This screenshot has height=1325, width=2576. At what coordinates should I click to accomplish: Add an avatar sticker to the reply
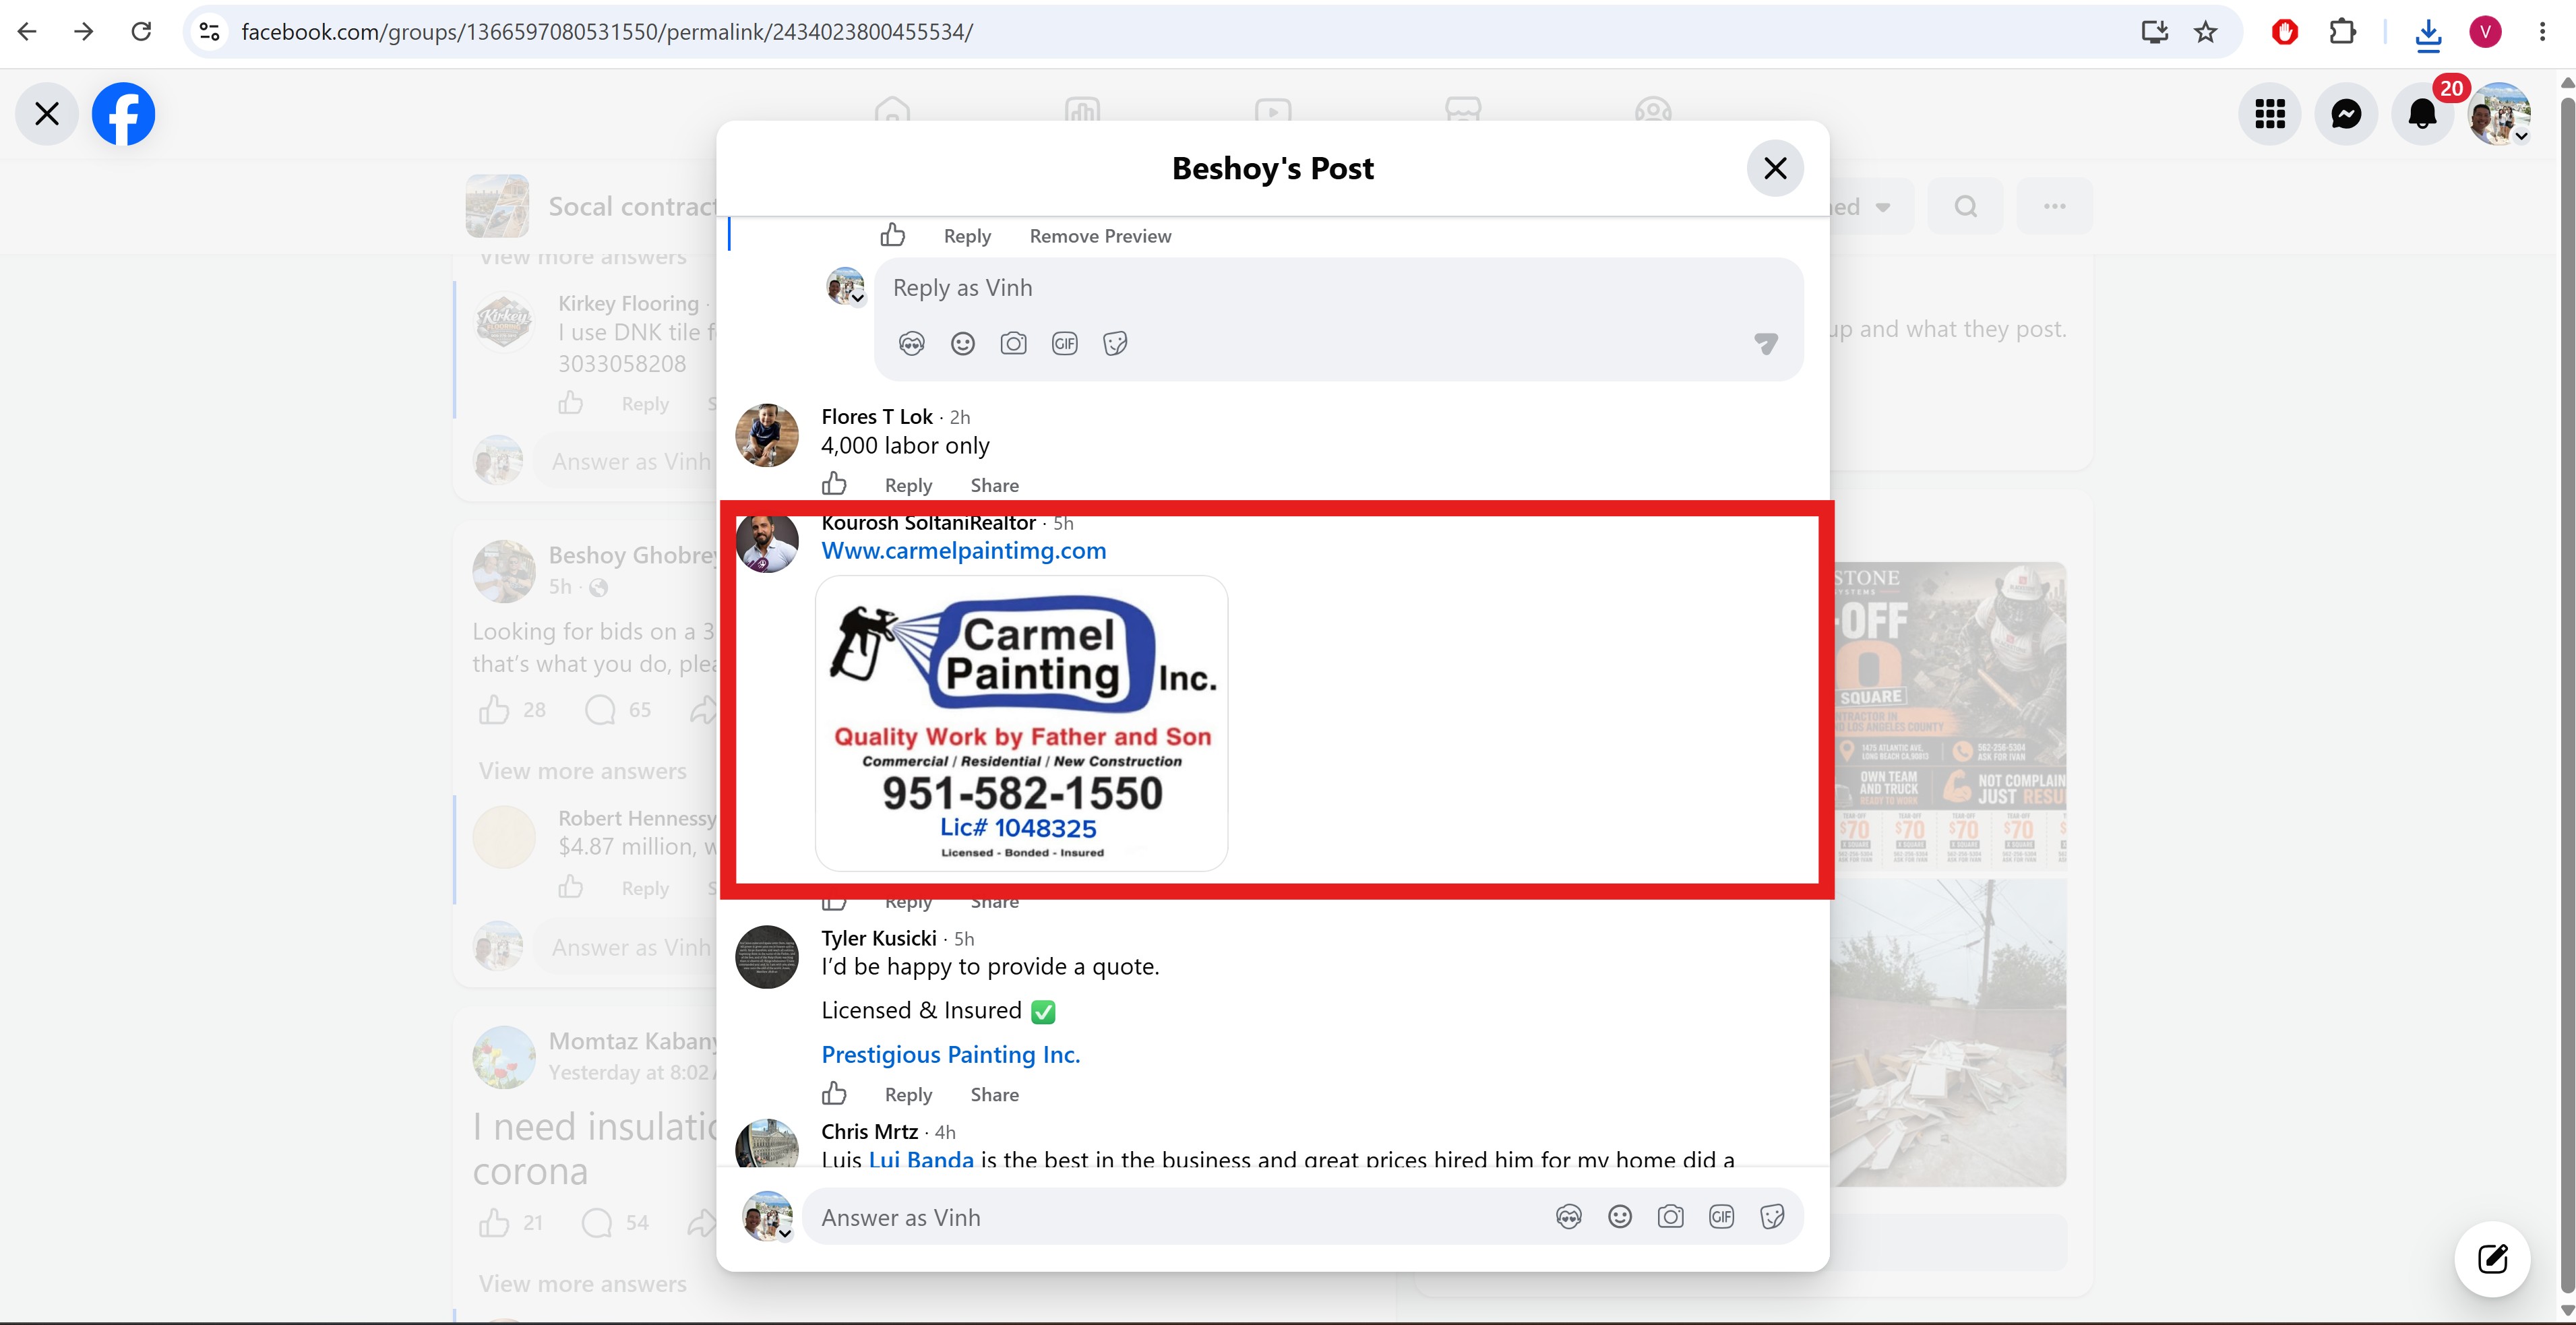click(912, 344)
